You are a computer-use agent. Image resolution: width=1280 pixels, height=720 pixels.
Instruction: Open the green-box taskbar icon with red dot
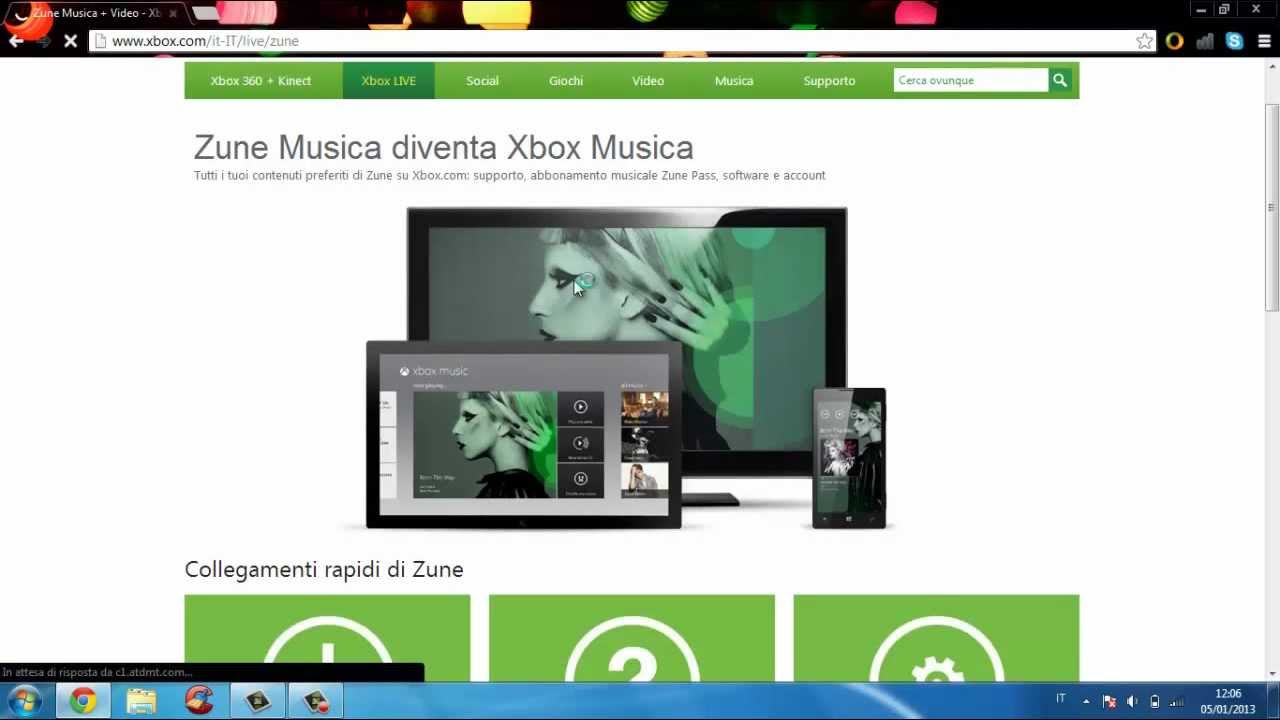(x=316, y=701)
